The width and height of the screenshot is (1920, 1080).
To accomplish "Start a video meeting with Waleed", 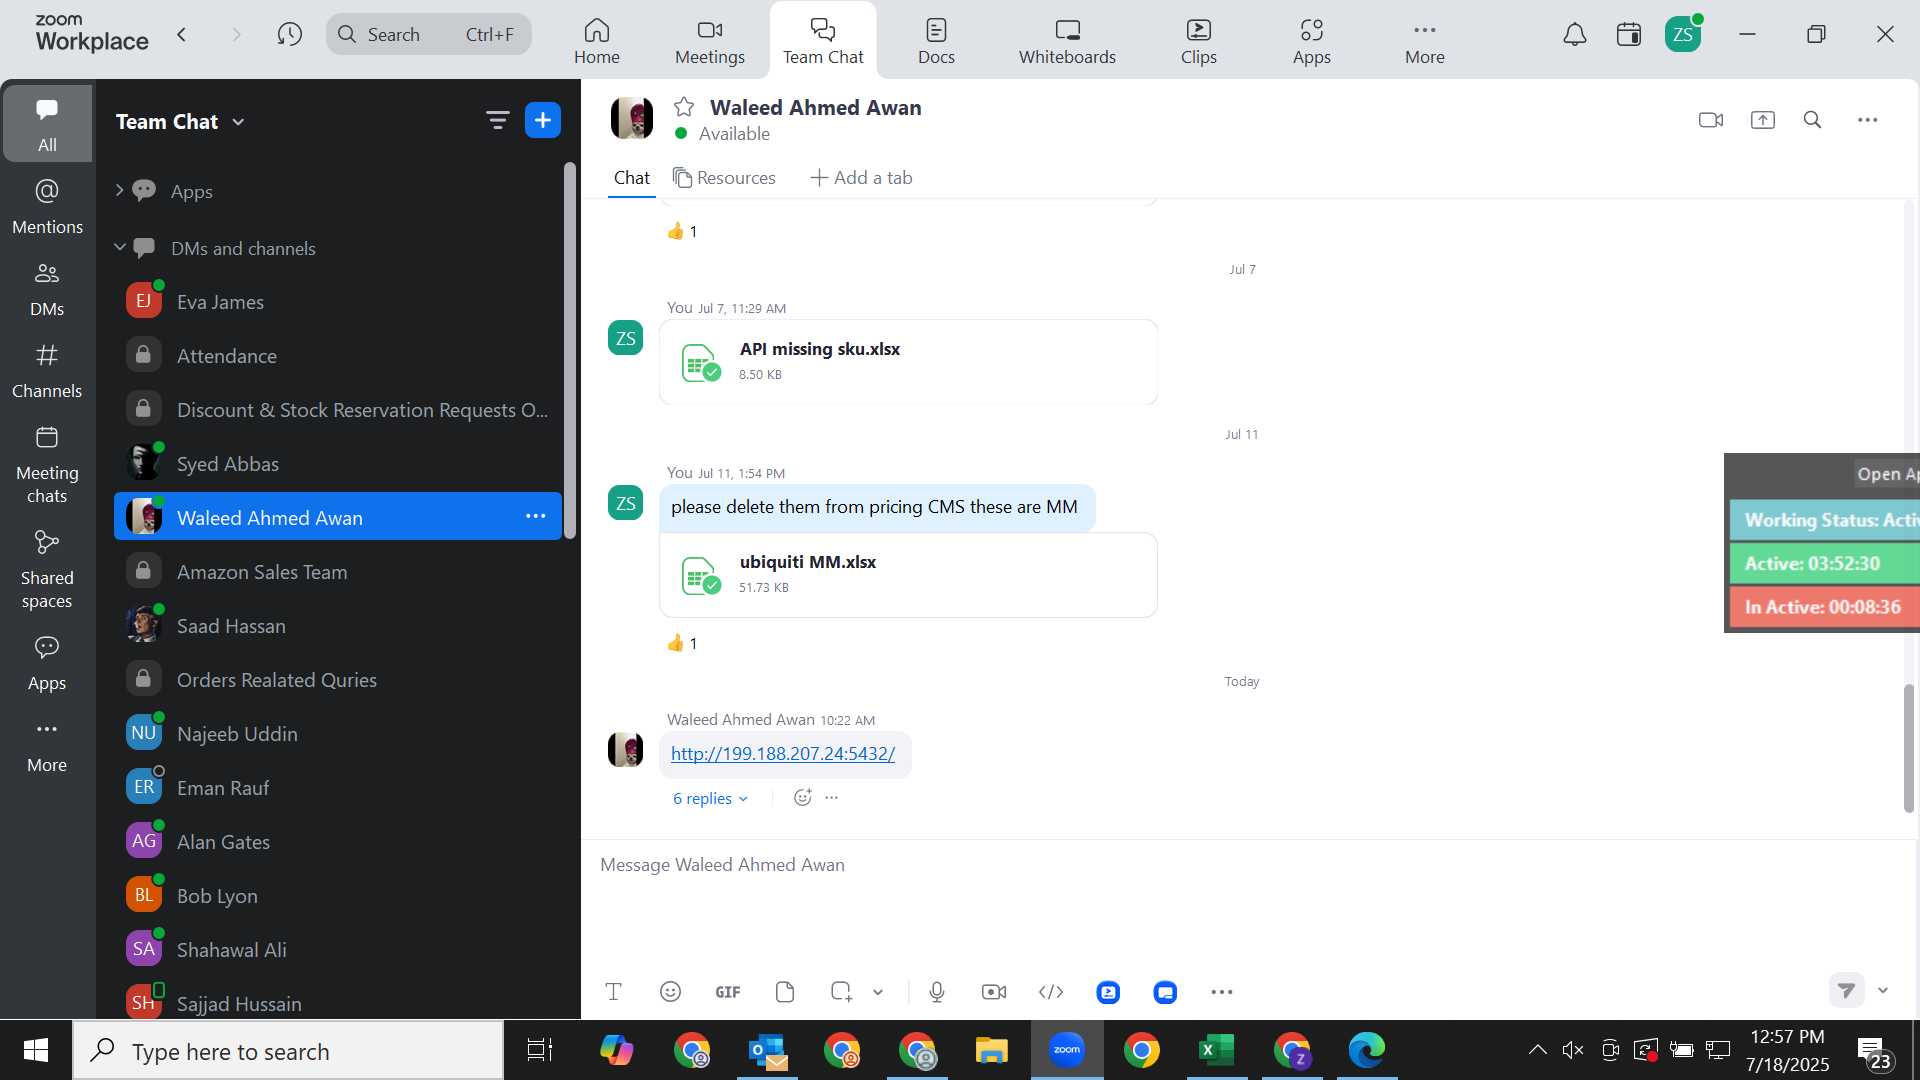I will pyautogui.click(x=1711, y=120).
